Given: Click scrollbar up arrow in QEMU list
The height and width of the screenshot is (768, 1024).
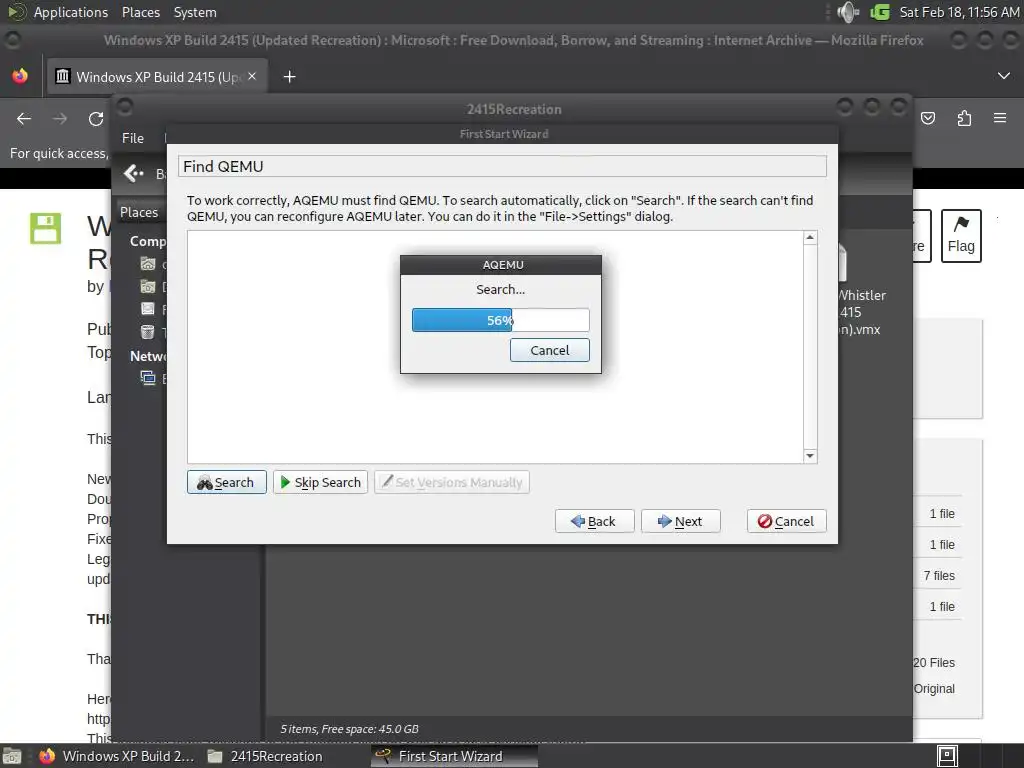Looking at the screenshot, I should pos(810,238).
